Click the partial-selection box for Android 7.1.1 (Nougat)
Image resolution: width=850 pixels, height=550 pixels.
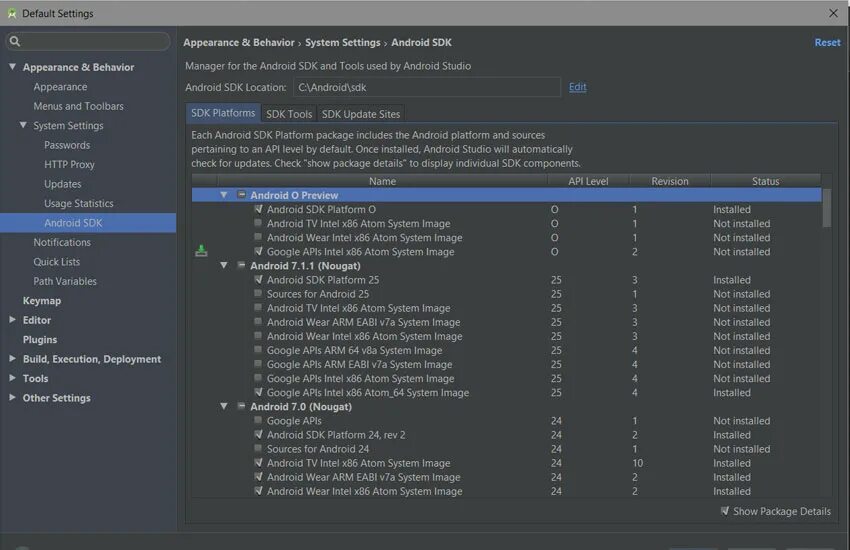242,265
